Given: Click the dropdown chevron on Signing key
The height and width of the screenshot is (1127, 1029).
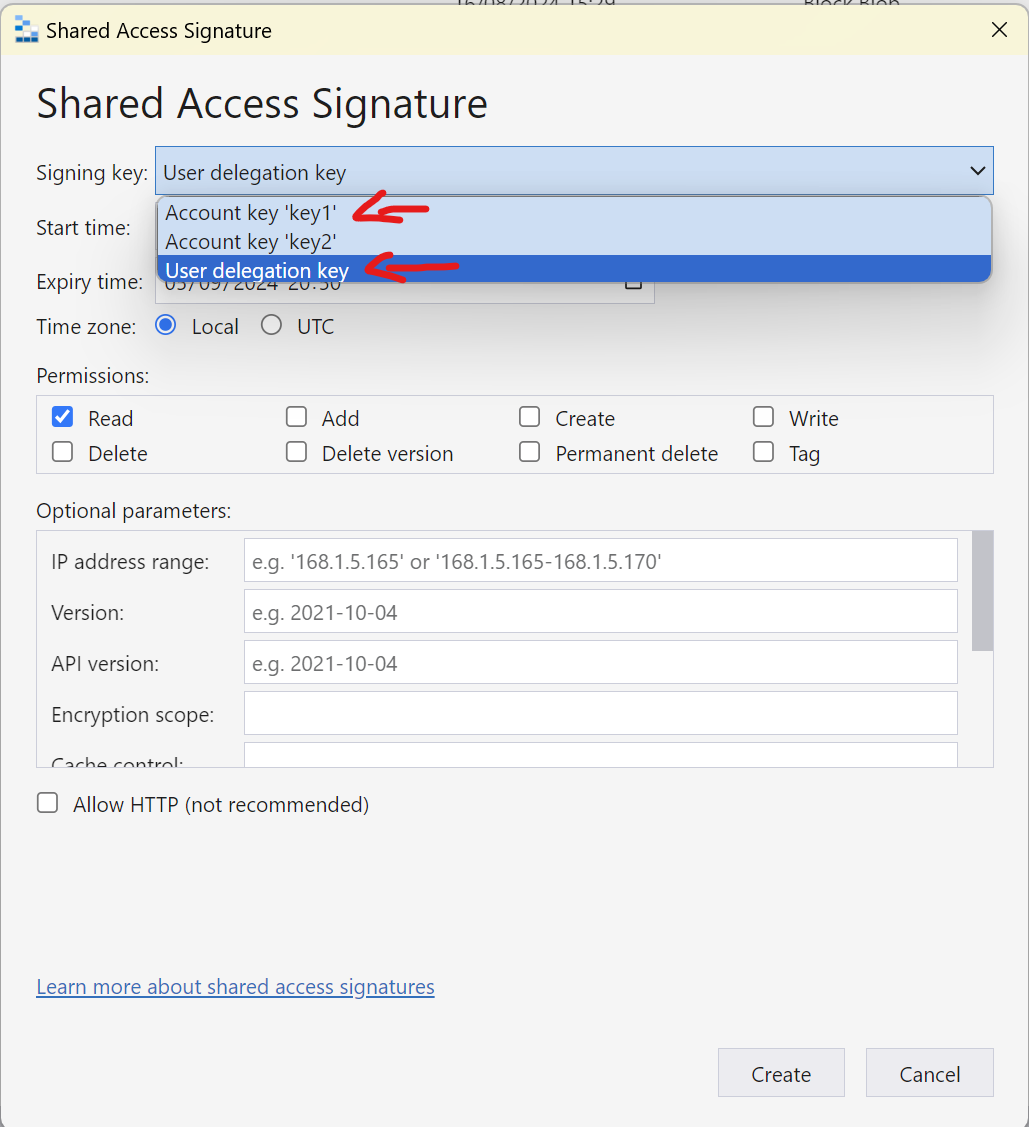Looking at the screenshot, I should pyautogui.click(x=977, y=171).
